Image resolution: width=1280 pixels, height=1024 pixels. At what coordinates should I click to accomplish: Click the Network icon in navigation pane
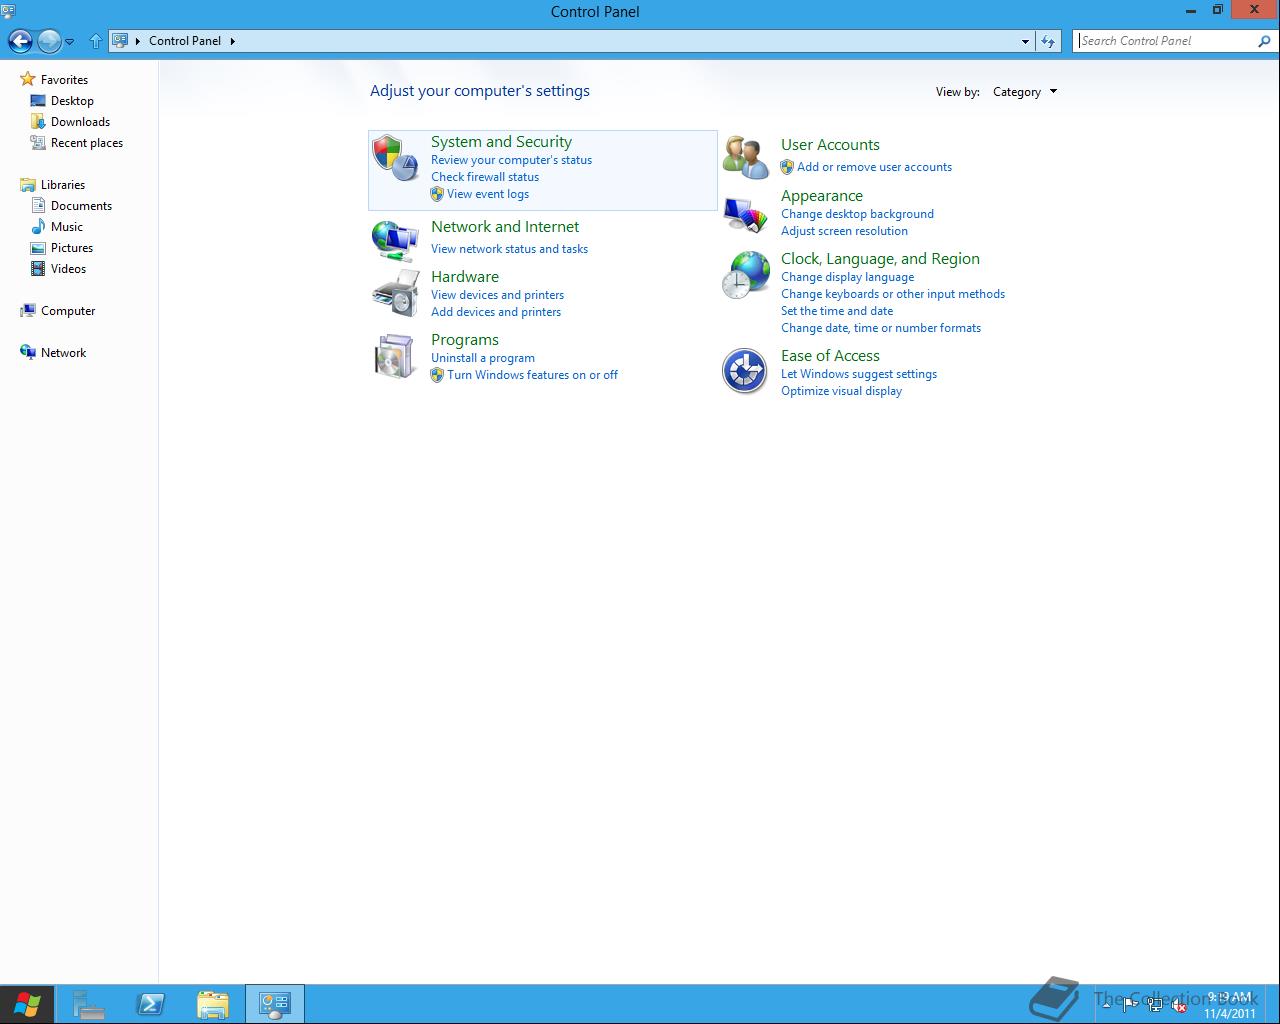coord(28,353)
